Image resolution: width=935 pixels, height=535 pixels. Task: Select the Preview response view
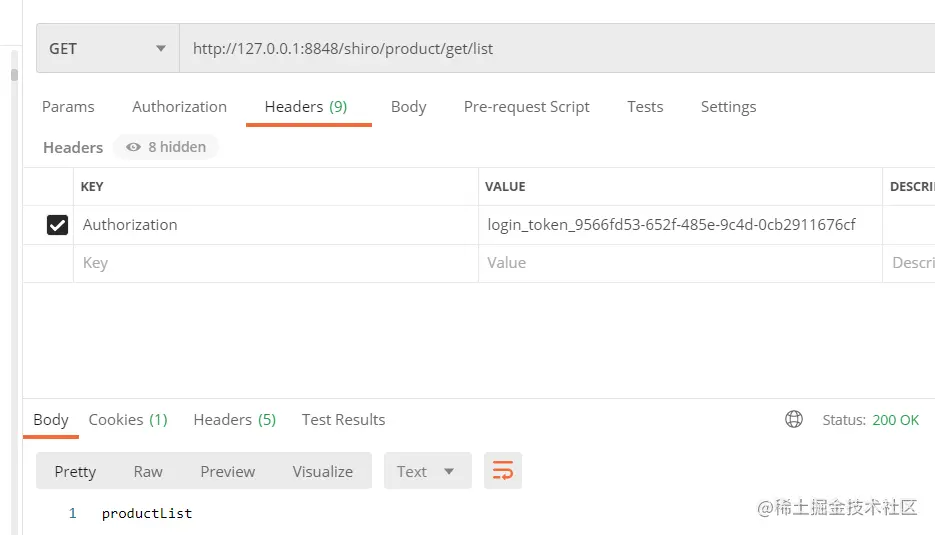click(x=228, y=471)
